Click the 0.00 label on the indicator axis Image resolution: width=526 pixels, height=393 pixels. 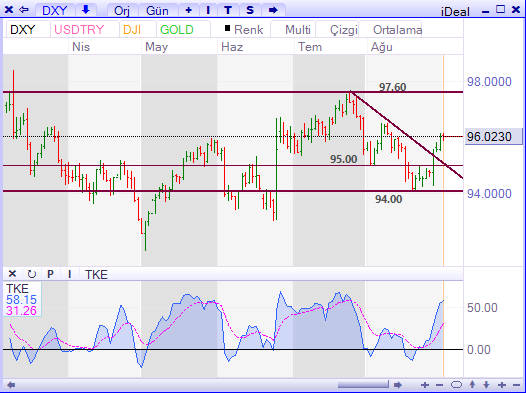pyautogui.click(x=479, y=350)
